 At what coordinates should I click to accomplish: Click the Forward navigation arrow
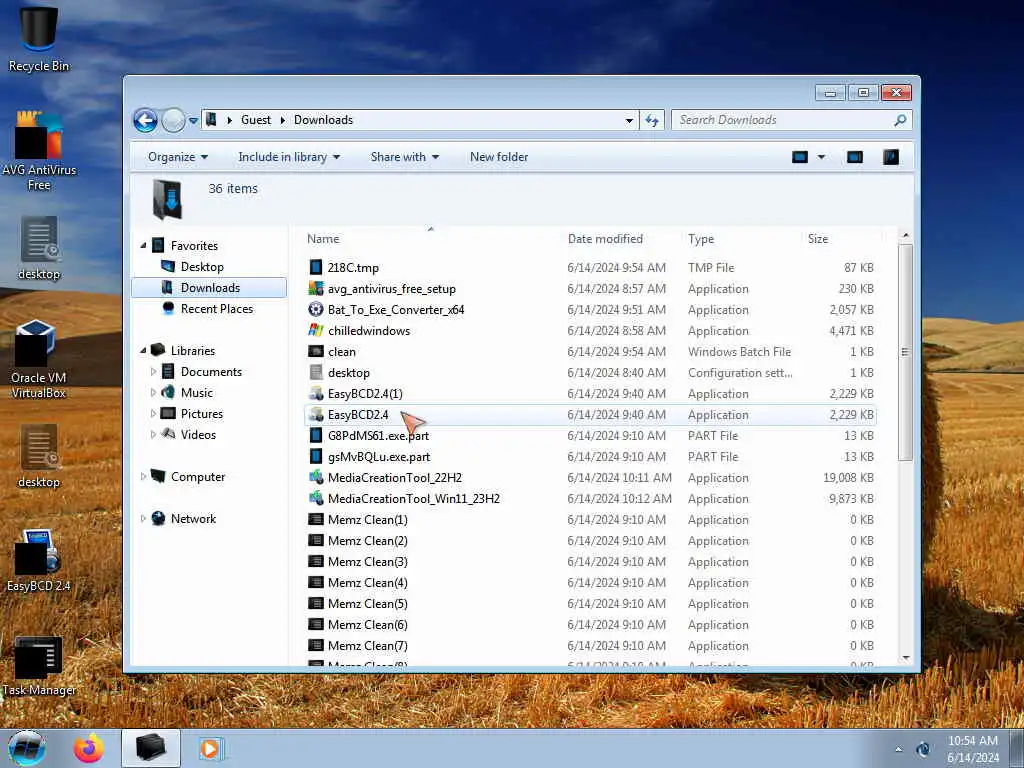tap(173, 120)
